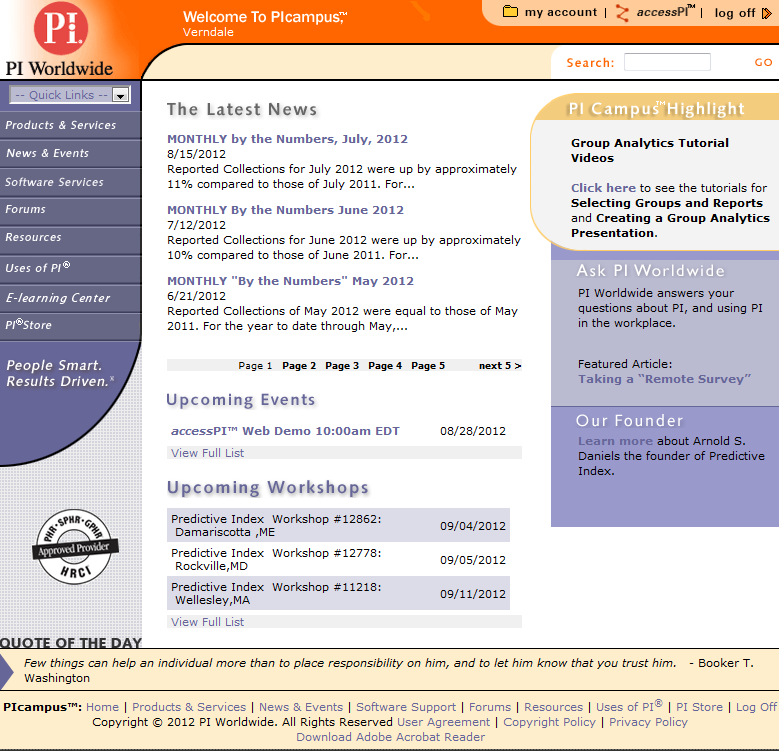Open Software Services sidebar menu
This screenshot has width=779, height=751.
click(71, 182)
